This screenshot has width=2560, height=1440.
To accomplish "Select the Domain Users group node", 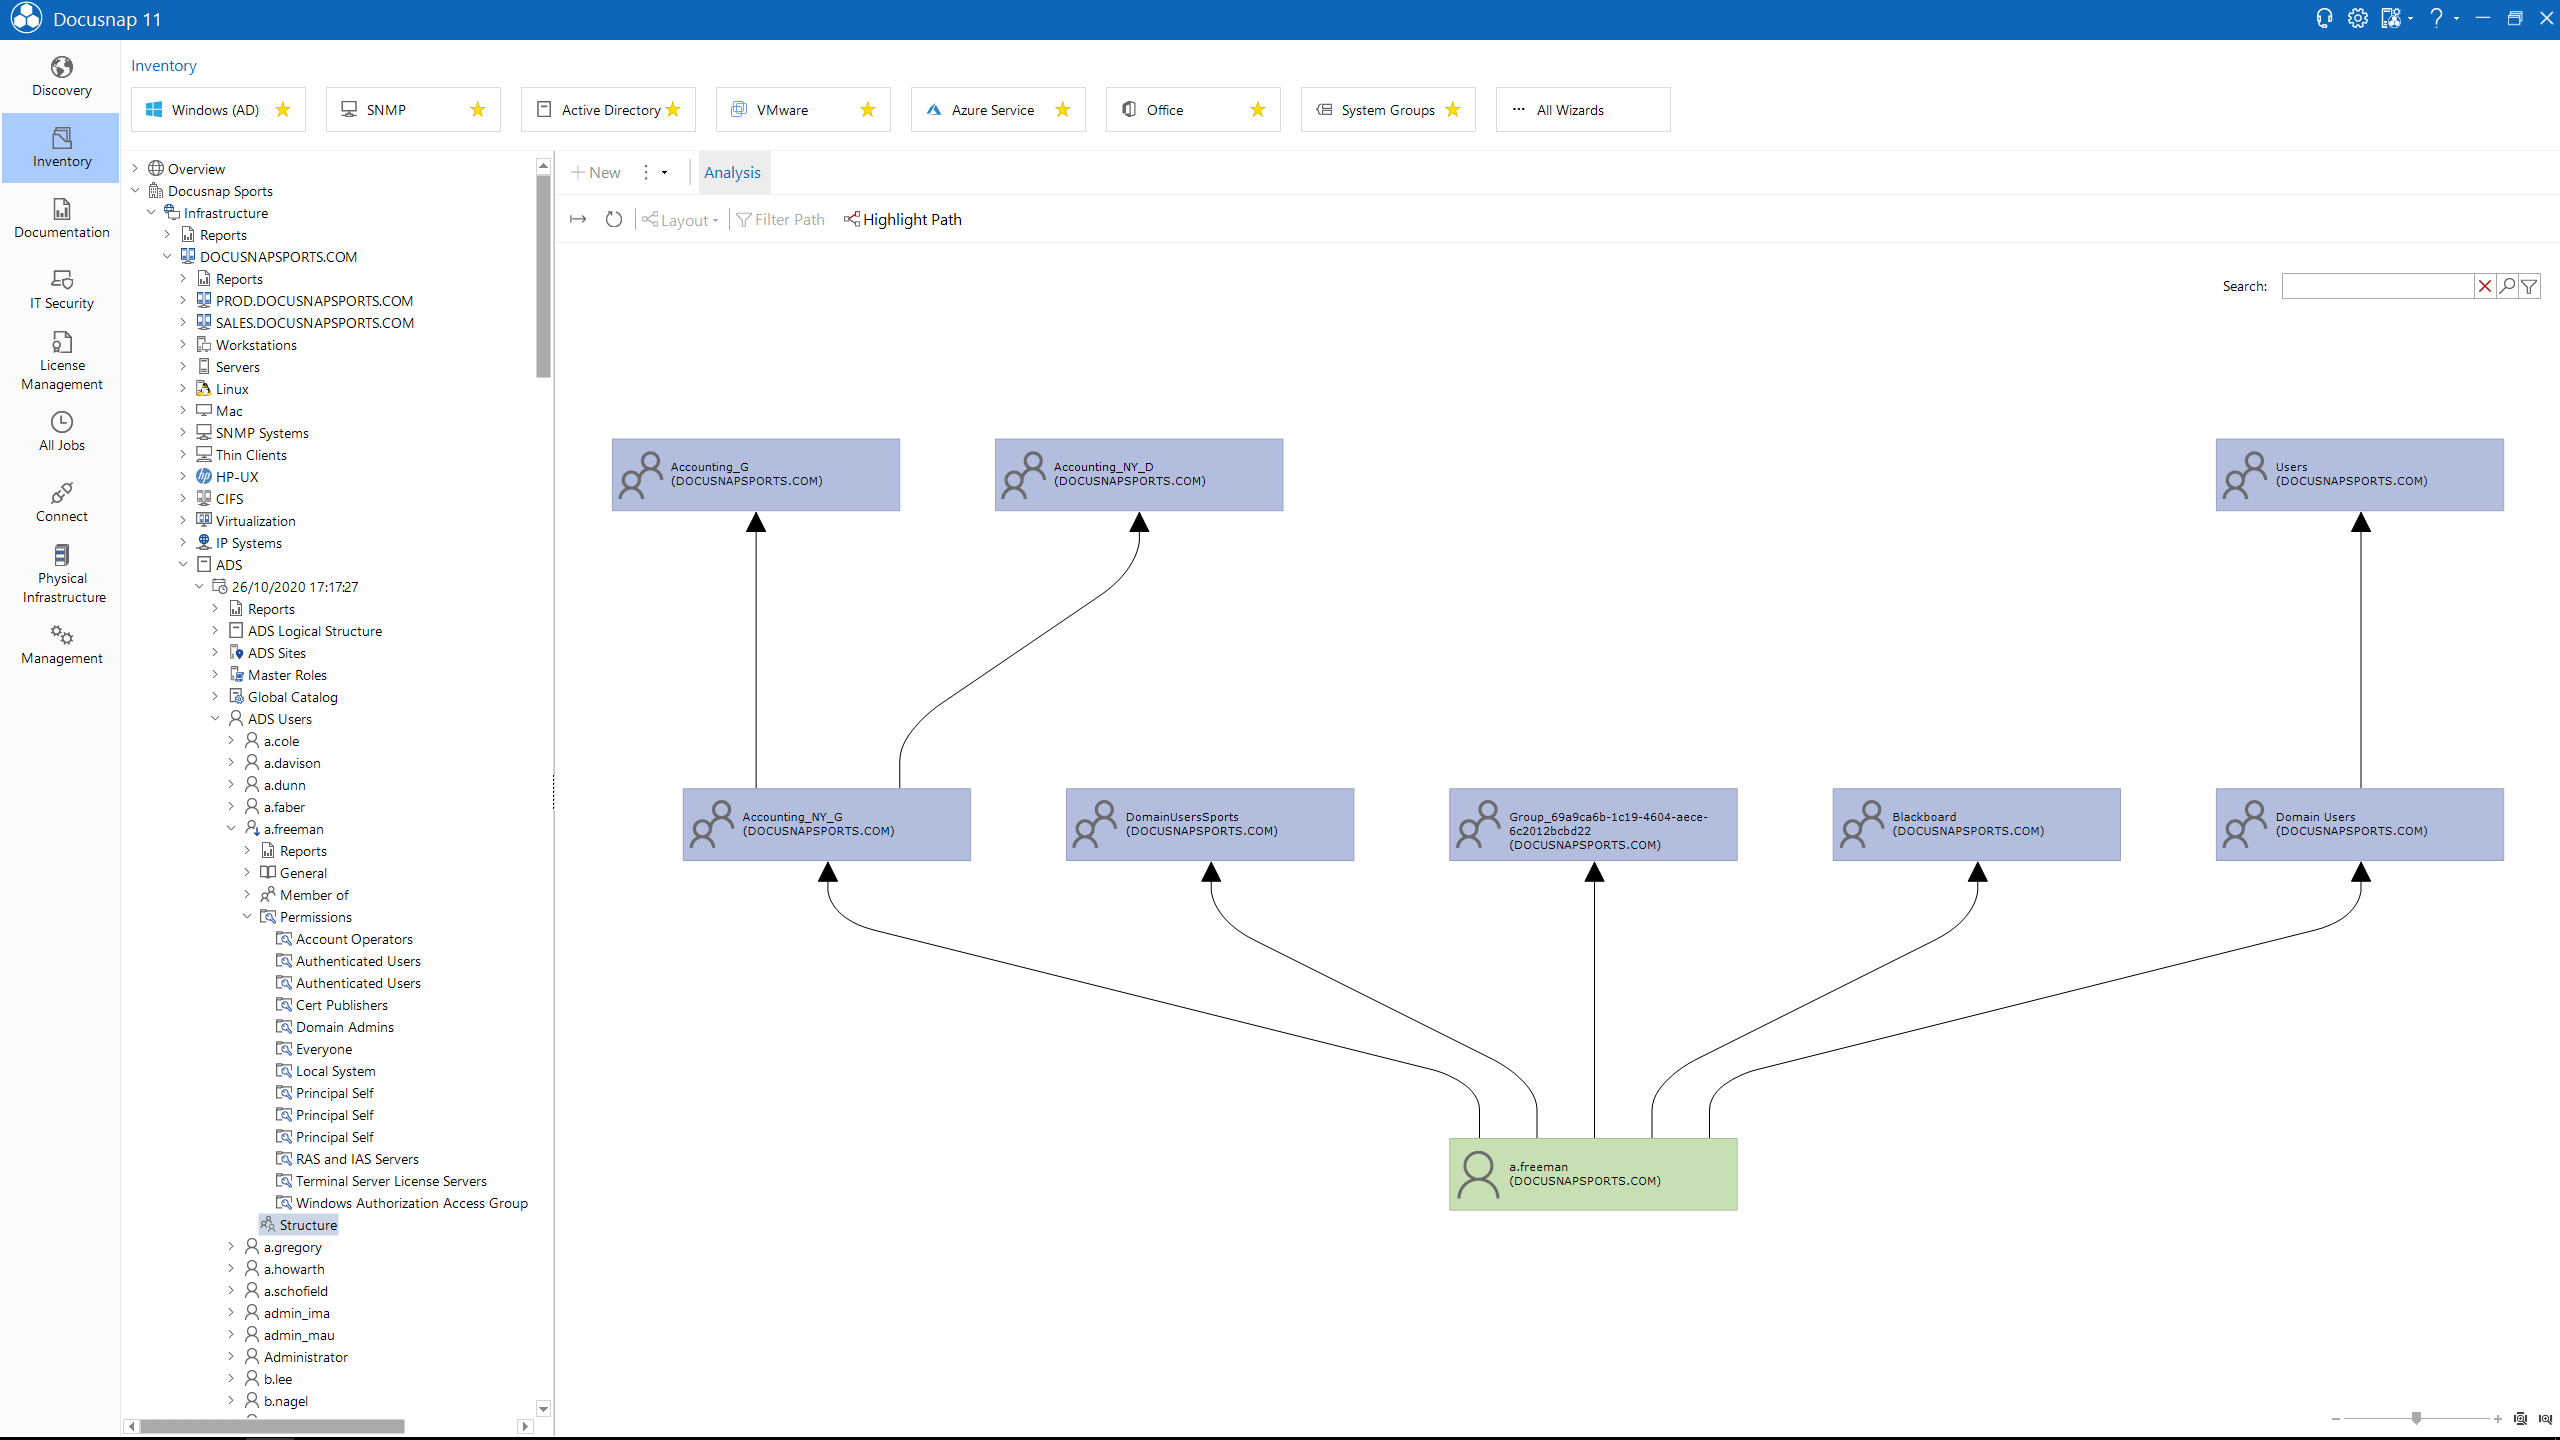I will tap(2359, 824).
